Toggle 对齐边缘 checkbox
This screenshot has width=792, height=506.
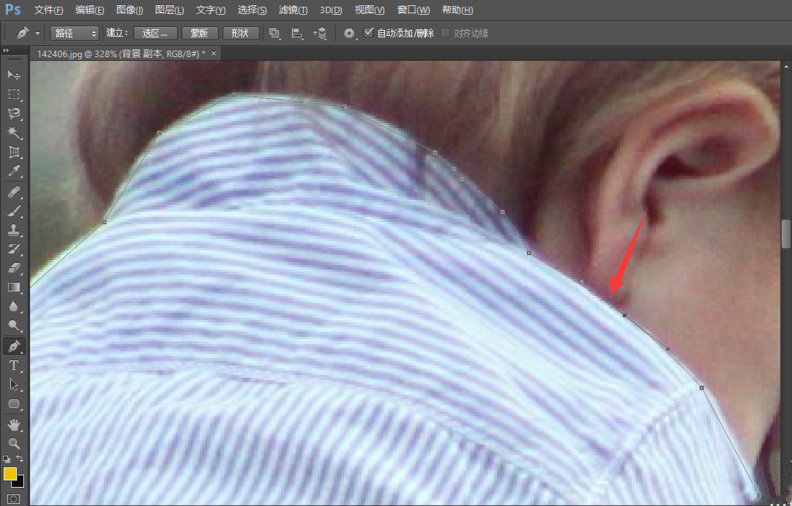tap(445, 33)
